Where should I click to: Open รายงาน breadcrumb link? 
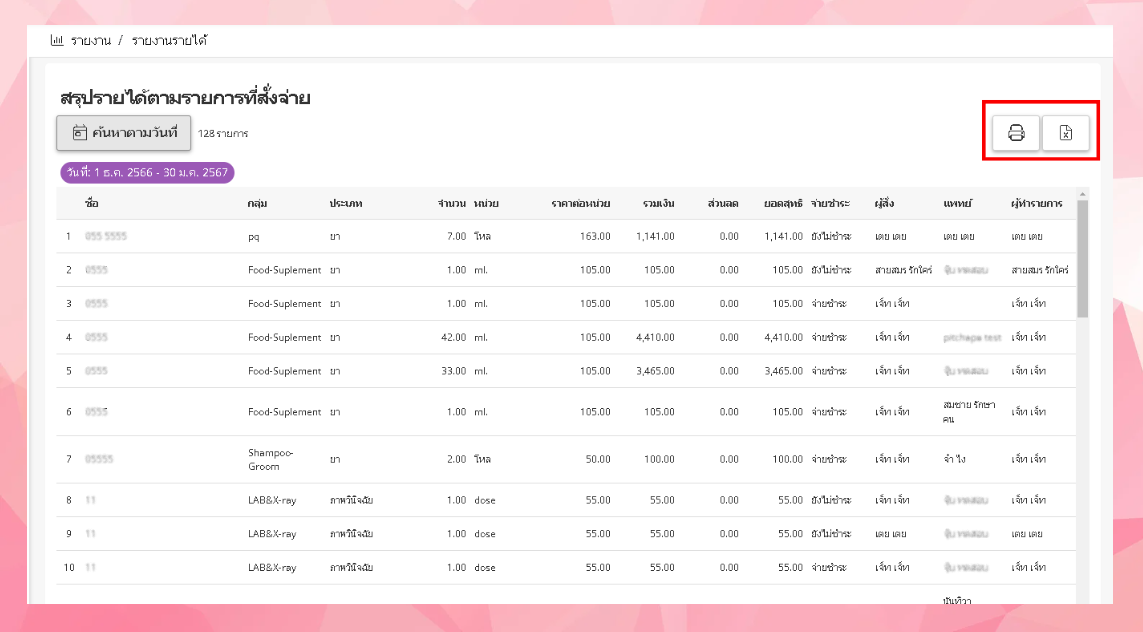91,41
